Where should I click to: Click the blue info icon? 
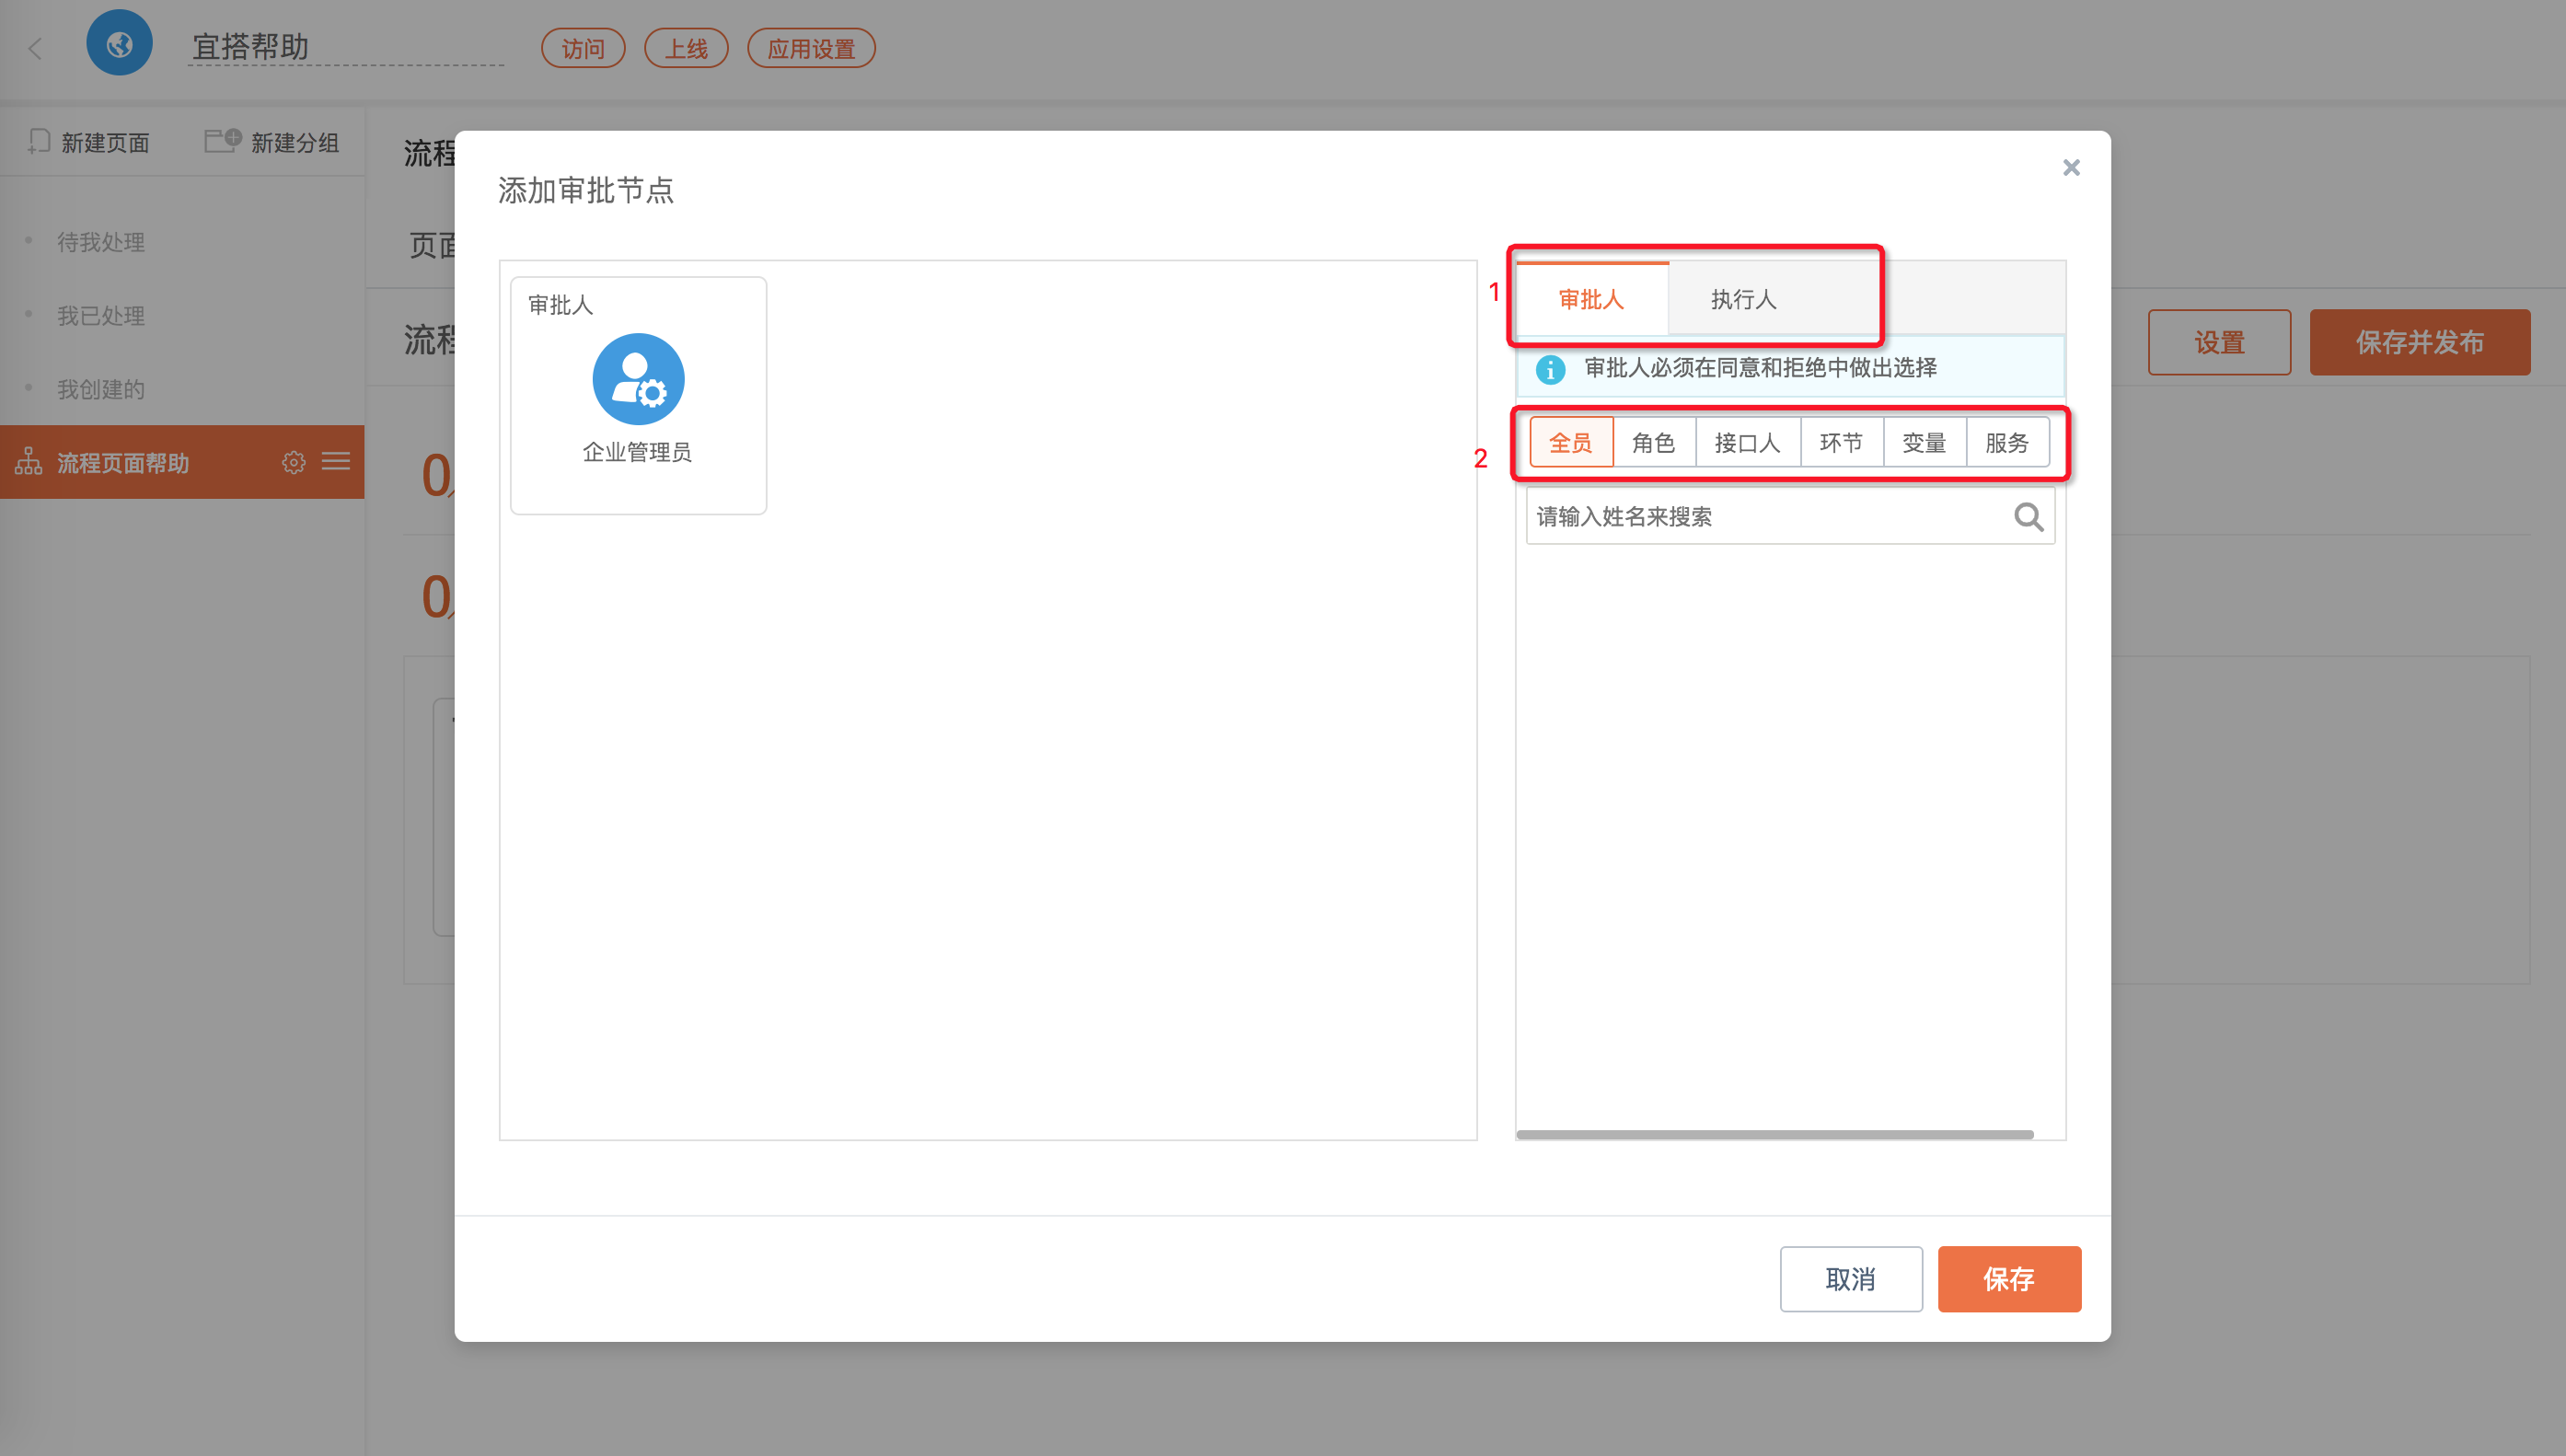[x=1550, y=369]
